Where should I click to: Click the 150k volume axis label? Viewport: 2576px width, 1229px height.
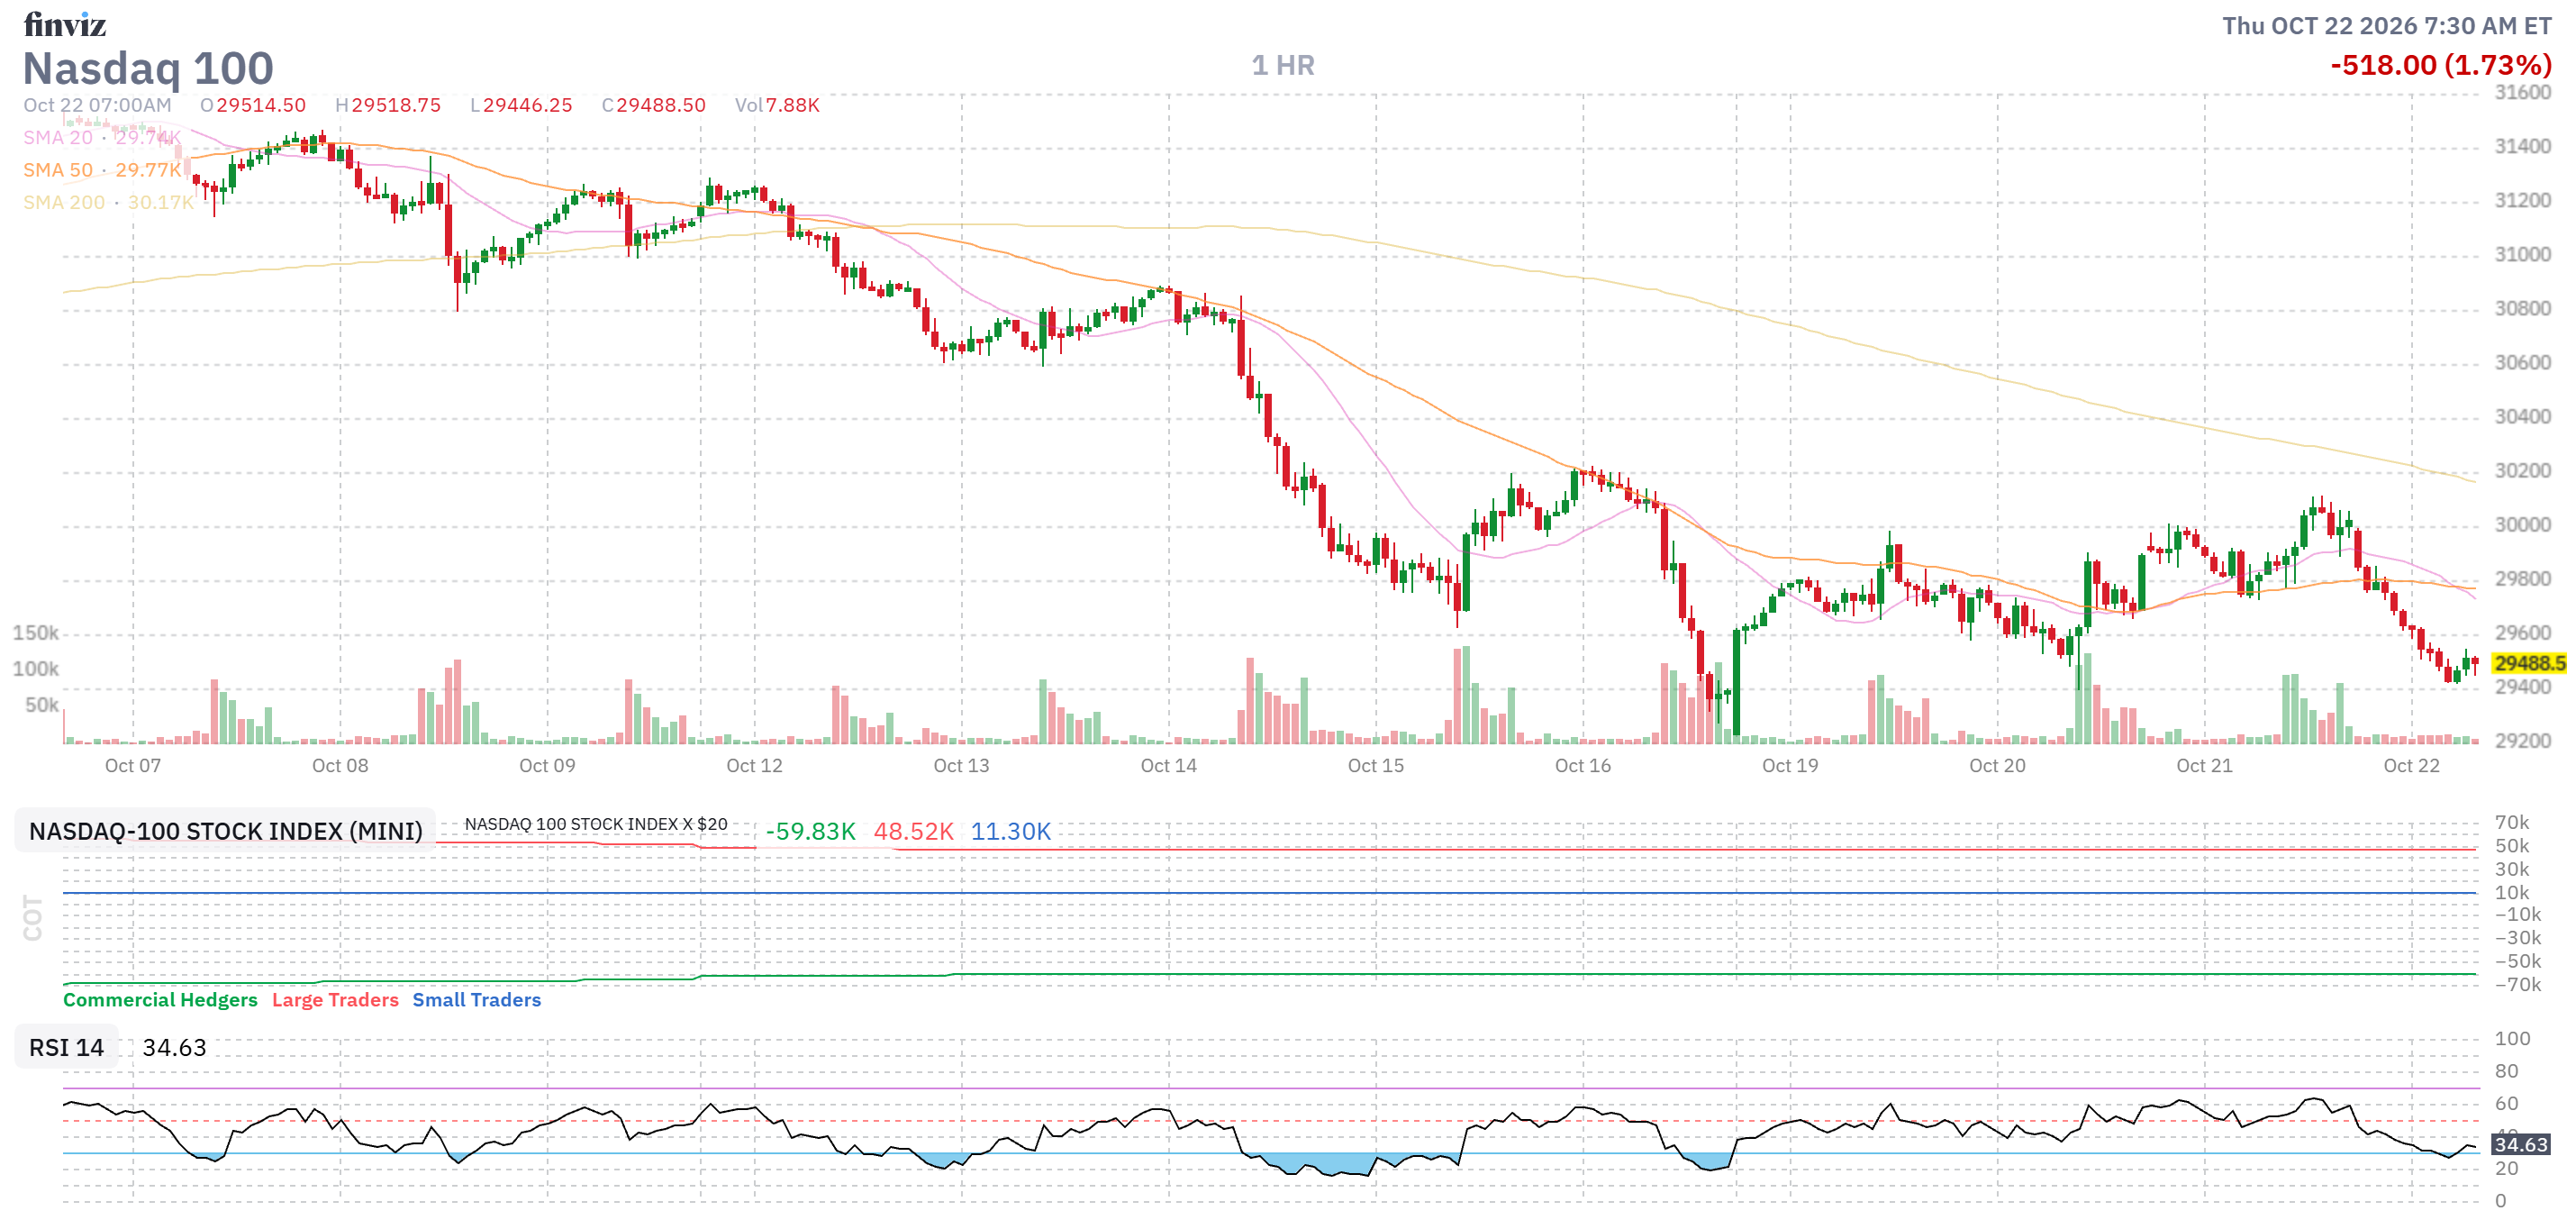tap(35, 632)
